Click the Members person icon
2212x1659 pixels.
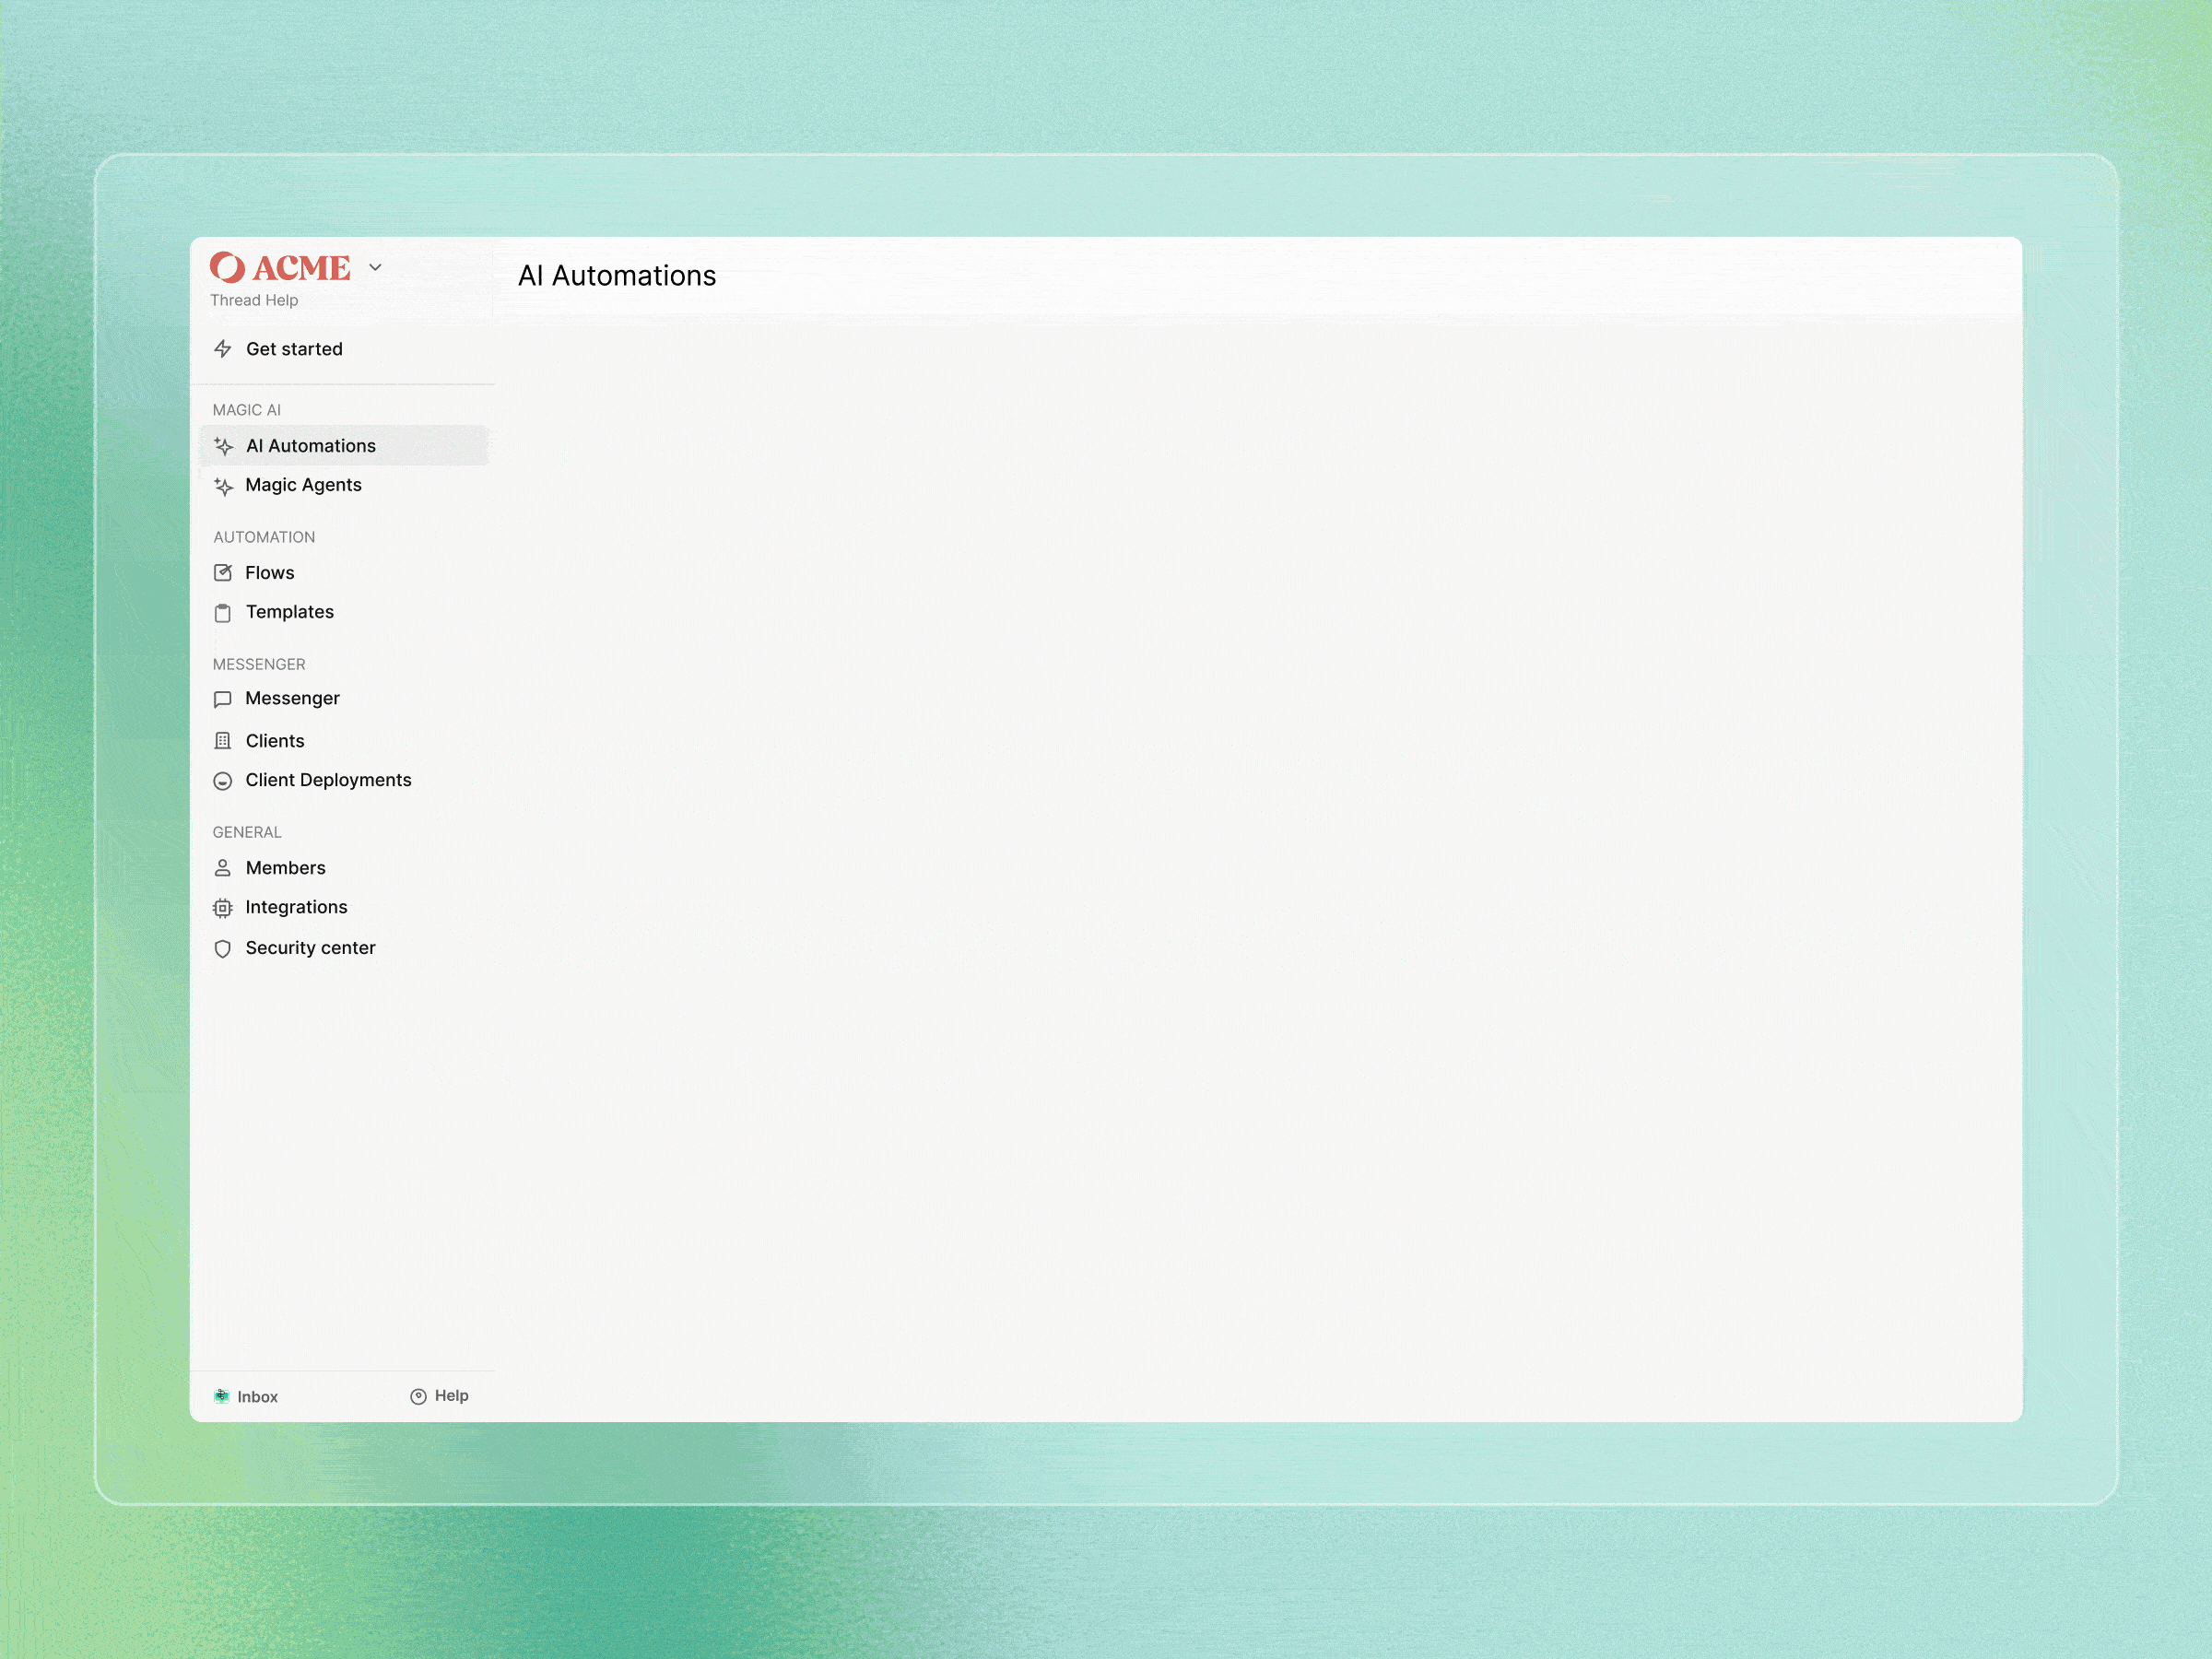224,868
